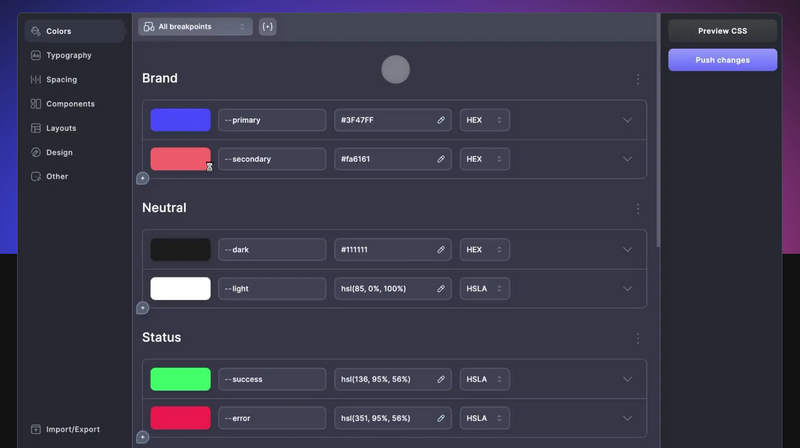Edit the #fa6161 value field

(392, 159)
